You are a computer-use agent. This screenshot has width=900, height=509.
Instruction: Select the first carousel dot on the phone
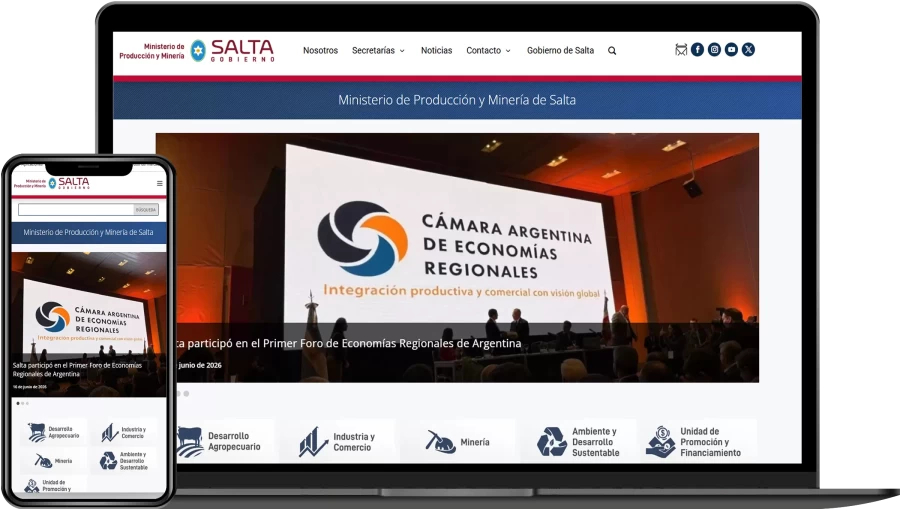pyautogui.click(x=18, y=403)
